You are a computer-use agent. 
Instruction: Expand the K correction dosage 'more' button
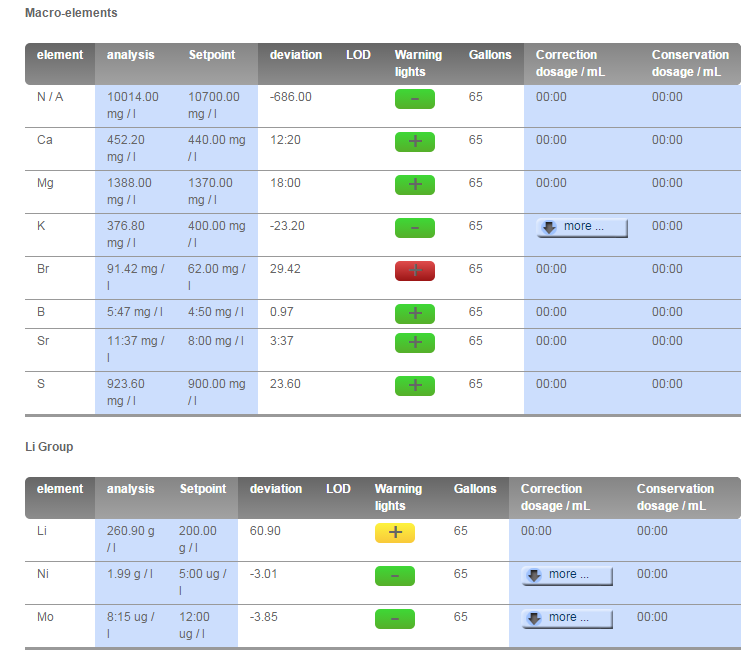click(x=582, y=228)
